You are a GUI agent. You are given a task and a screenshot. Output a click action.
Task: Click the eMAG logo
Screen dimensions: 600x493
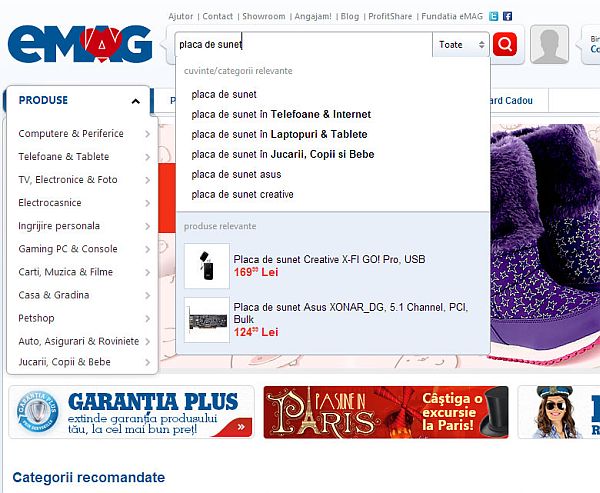tap(80, 44)
